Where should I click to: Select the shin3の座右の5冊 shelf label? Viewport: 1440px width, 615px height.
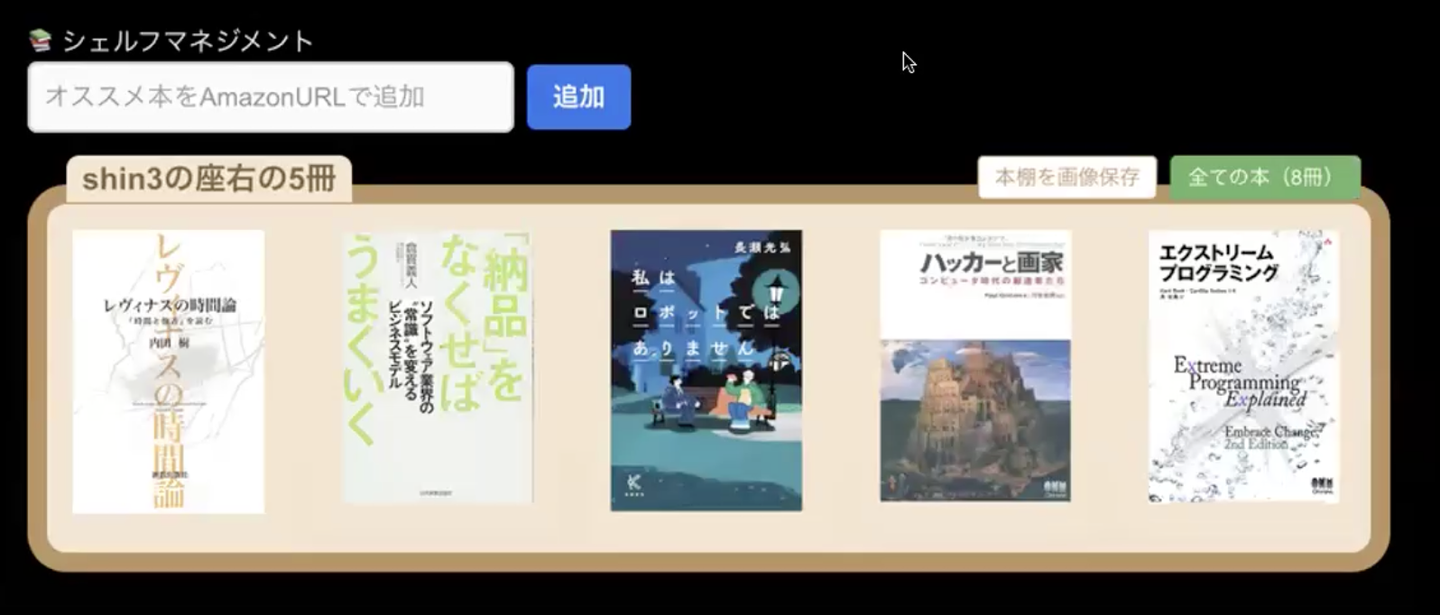pos(209,179)
